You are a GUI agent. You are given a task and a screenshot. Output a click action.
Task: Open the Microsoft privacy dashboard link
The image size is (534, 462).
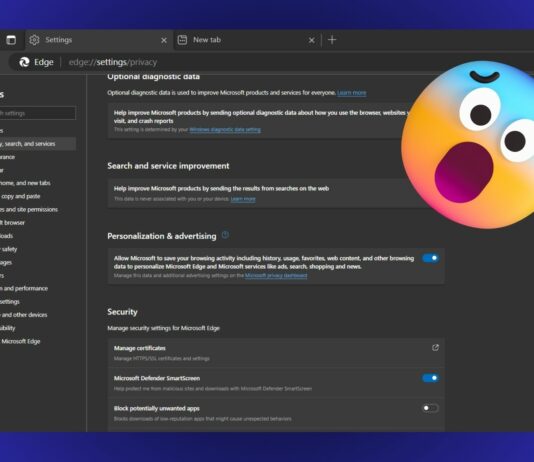point(276,275)
